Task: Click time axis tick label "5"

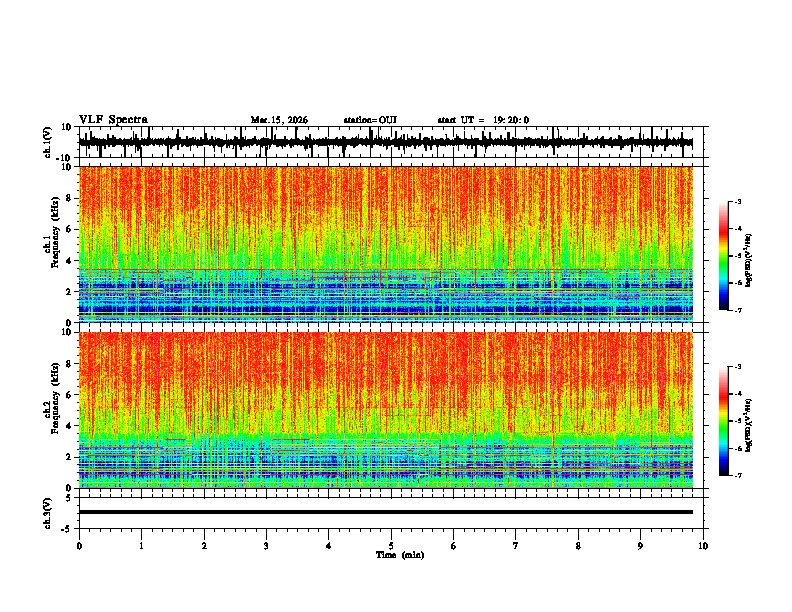Action: 391,546
